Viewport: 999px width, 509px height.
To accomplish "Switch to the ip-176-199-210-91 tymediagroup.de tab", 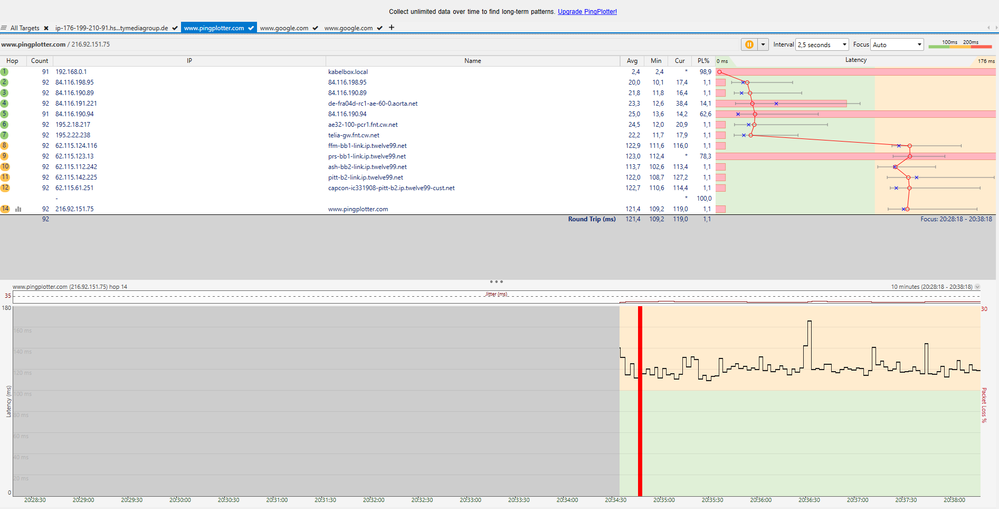I will tap(112, 28).
